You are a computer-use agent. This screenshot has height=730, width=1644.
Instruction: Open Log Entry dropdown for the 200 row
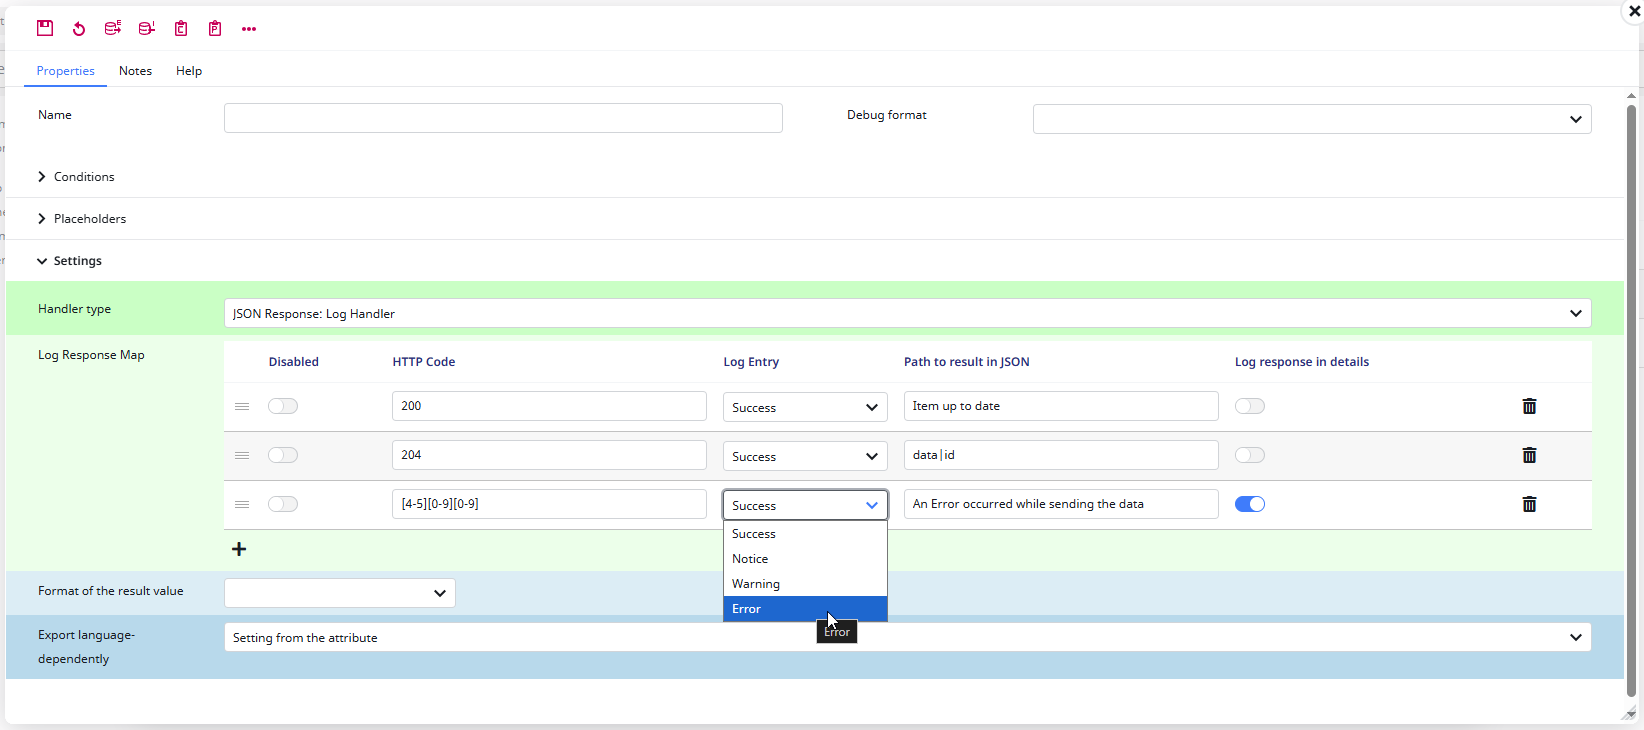click(805, 407)
